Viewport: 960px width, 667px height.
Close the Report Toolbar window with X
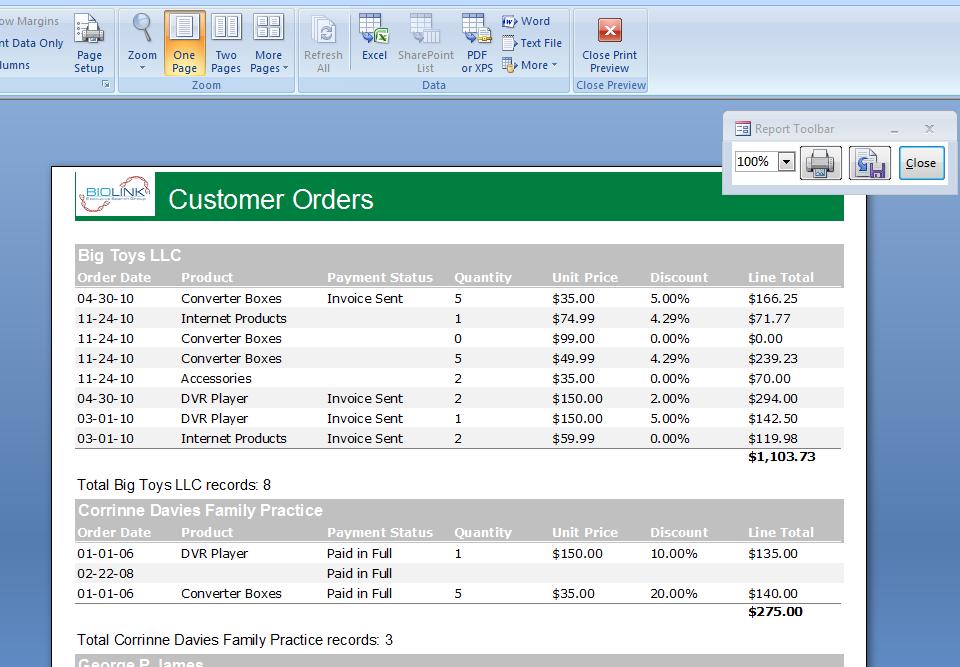tap(929, 129)
